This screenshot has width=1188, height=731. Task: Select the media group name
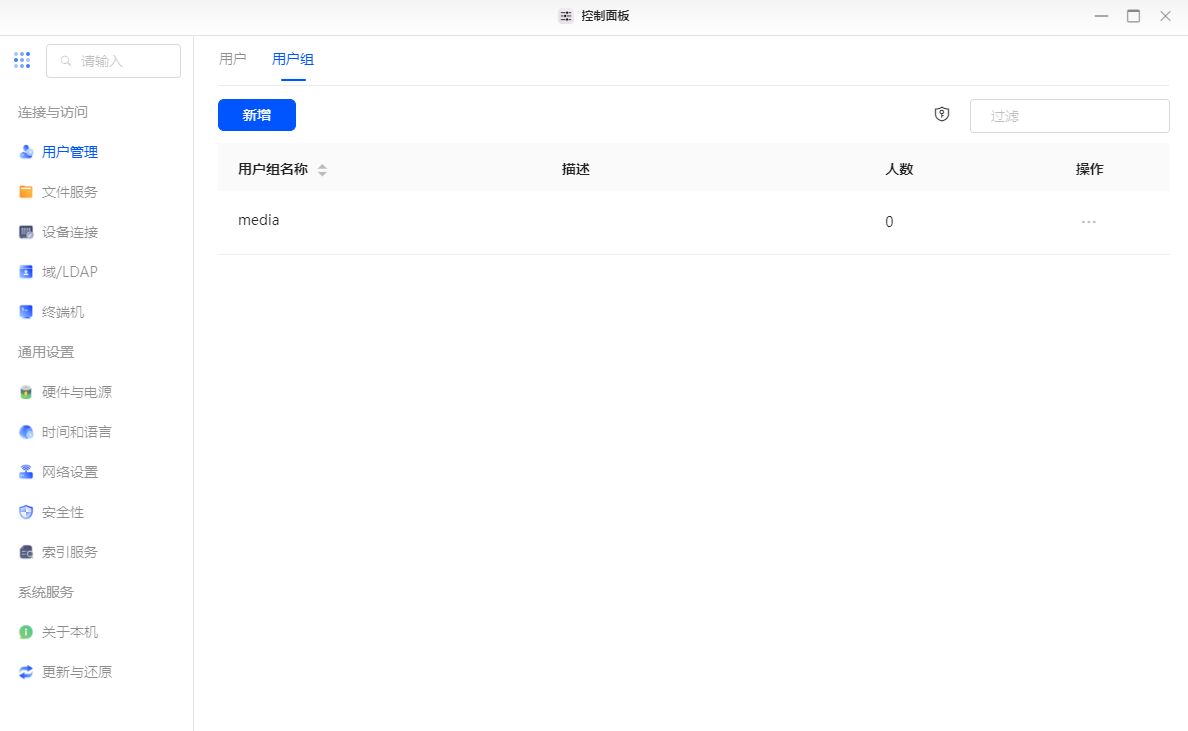click(x=258, y=220)
